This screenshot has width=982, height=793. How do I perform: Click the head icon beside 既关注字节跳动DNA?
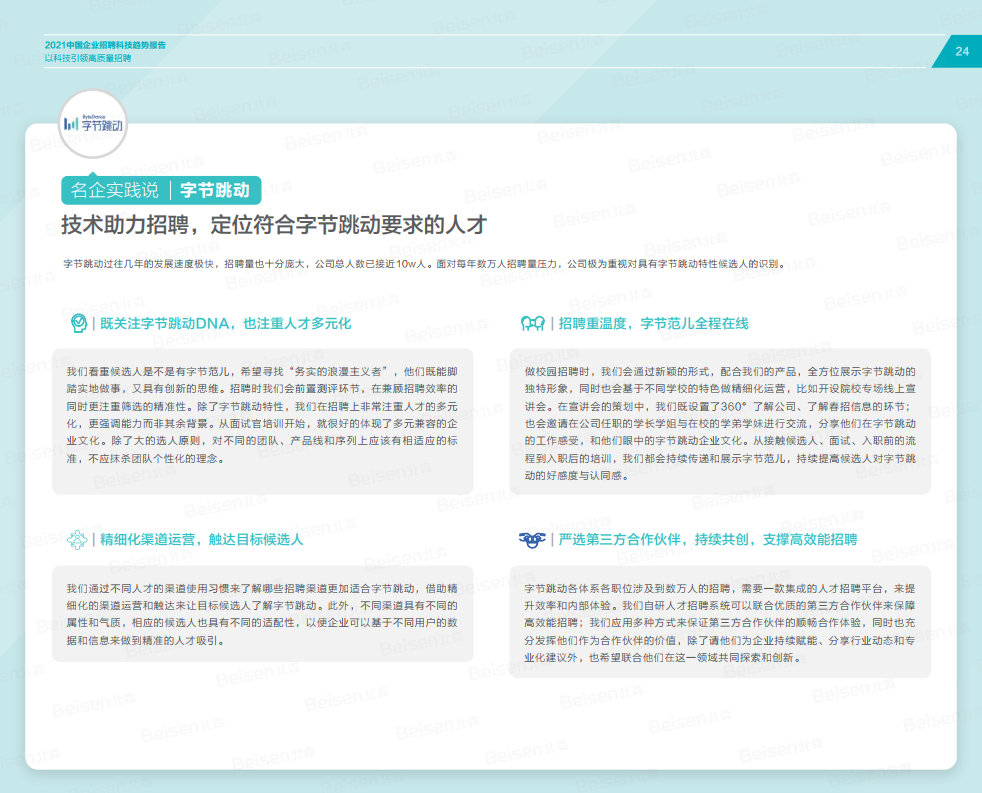[78, 323]
